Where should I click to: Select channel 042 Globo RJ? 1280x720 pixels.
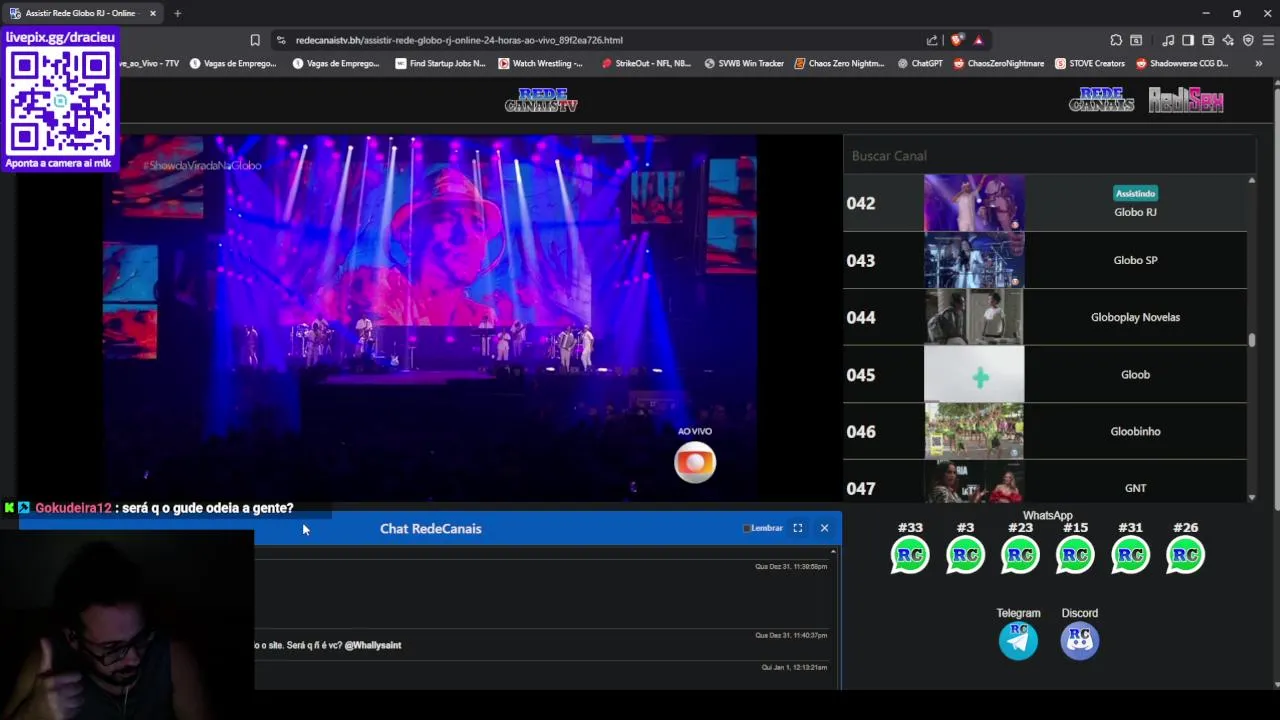[1045, 203]
